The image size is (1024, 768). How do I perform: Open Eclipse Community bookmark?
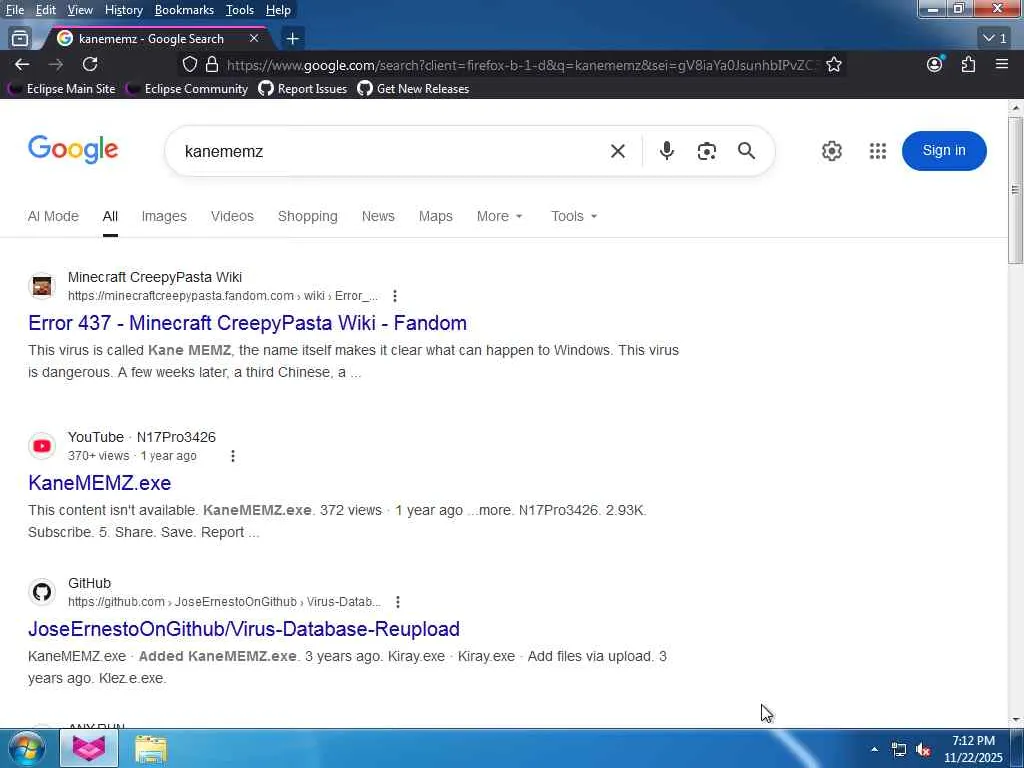coord(187,89)
